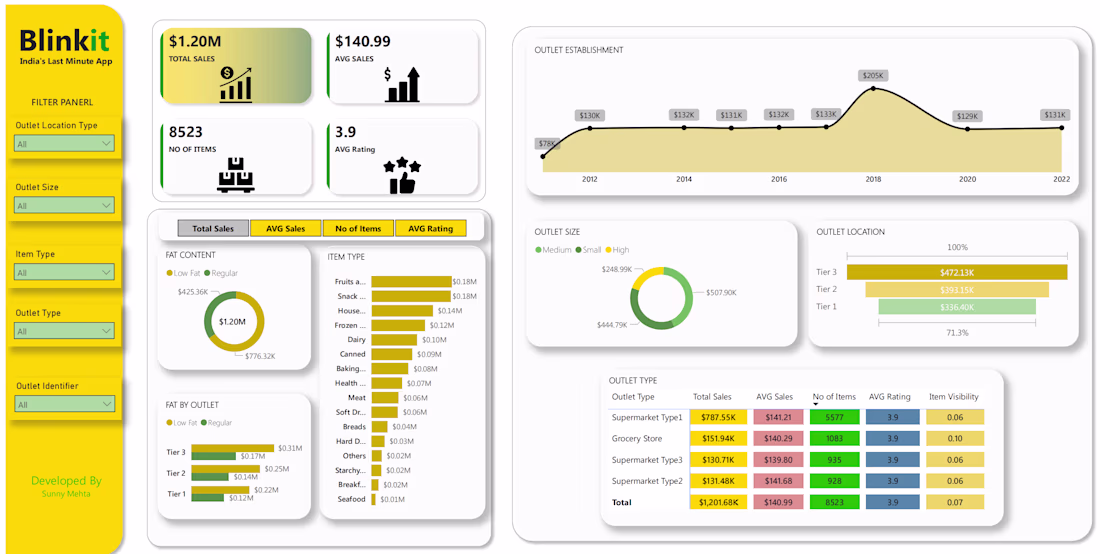Click the Total Sales growth chart icon
Image resolution: width=1100 pixels, height=554 pixels.
pos(235,83)
